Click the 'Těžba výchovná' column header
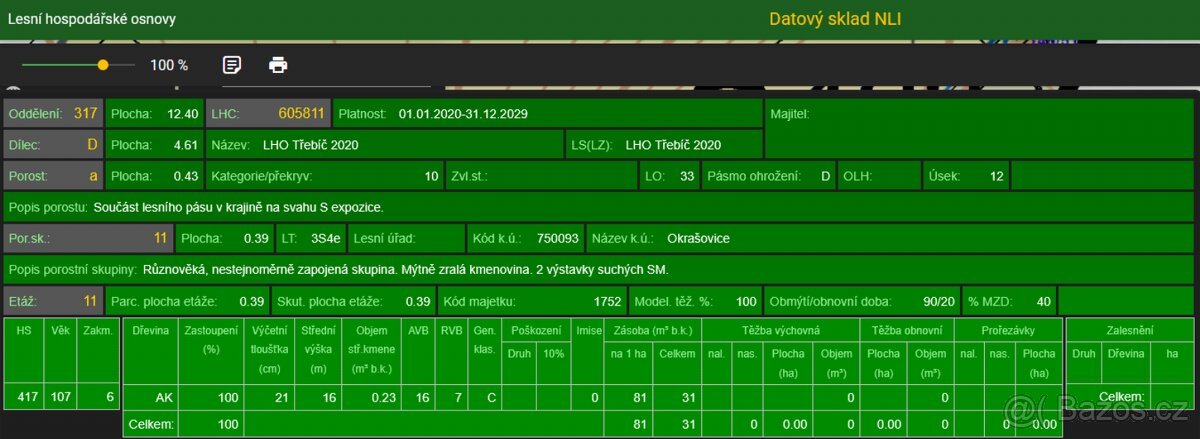 (781, 329)
